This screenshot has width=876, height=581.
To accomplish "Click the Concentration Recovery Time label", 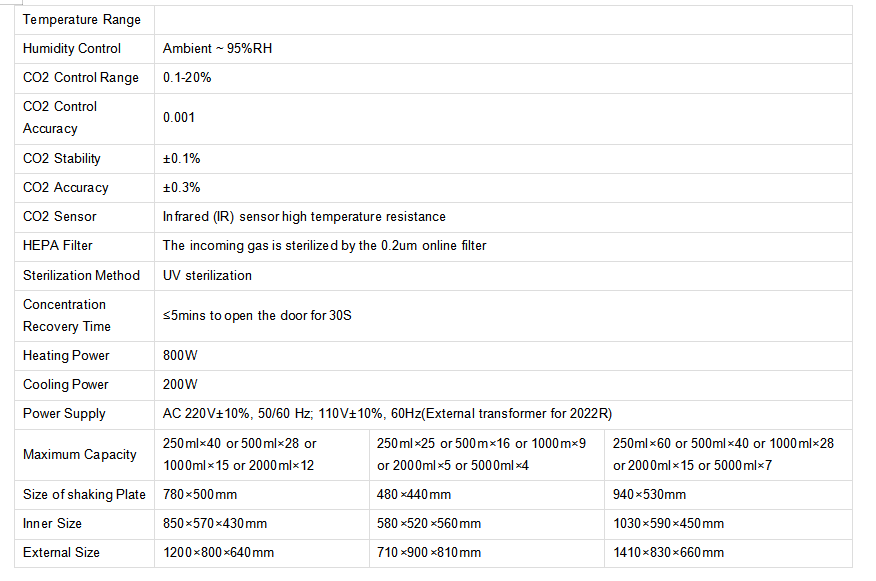I will tap(66, 316).
